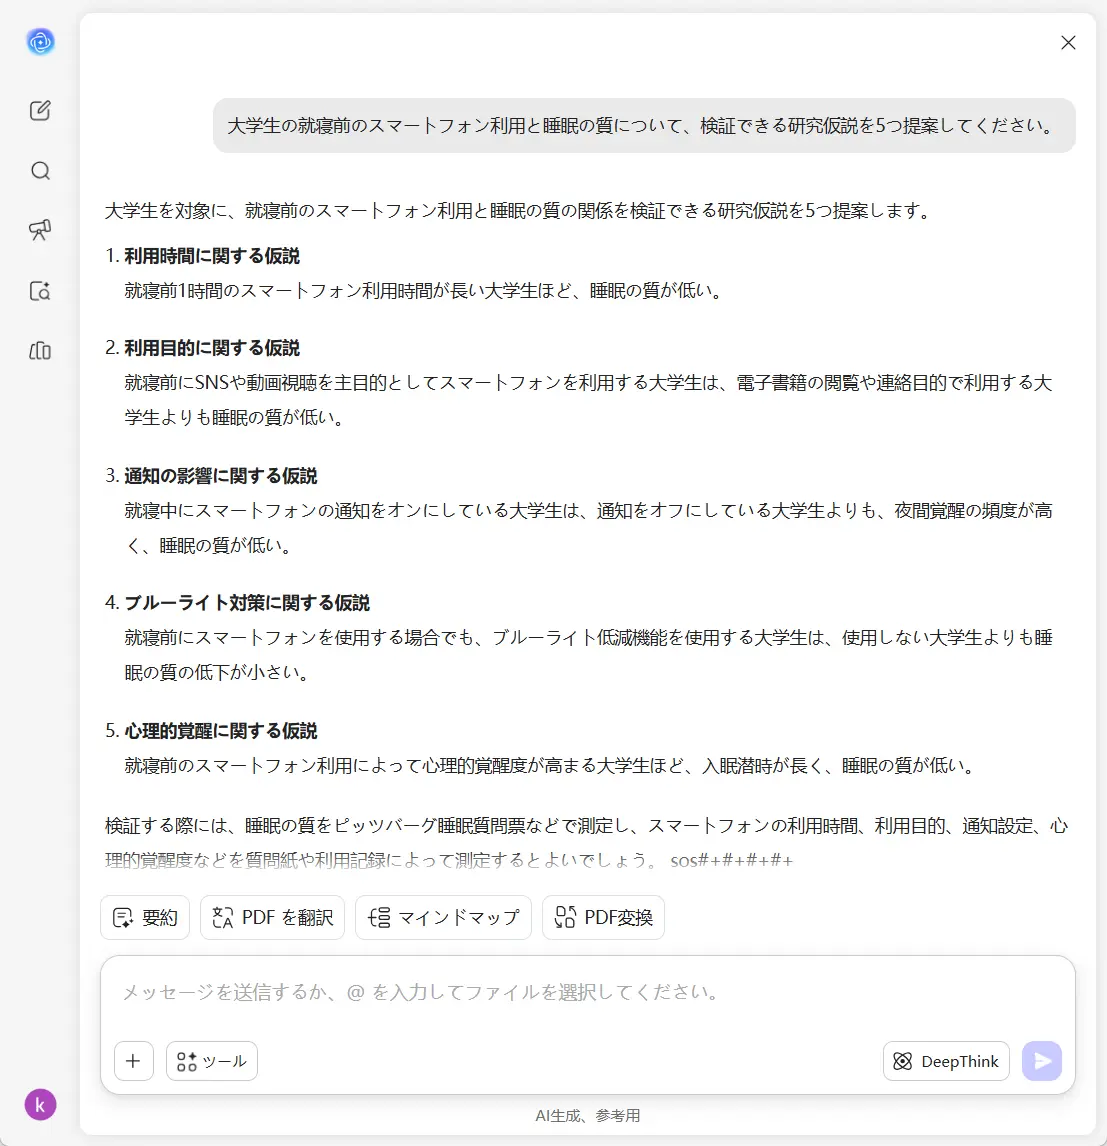1107x1146 pixels.
Task: Click the plus button to add an attachment
Action: pos(134,1061)
